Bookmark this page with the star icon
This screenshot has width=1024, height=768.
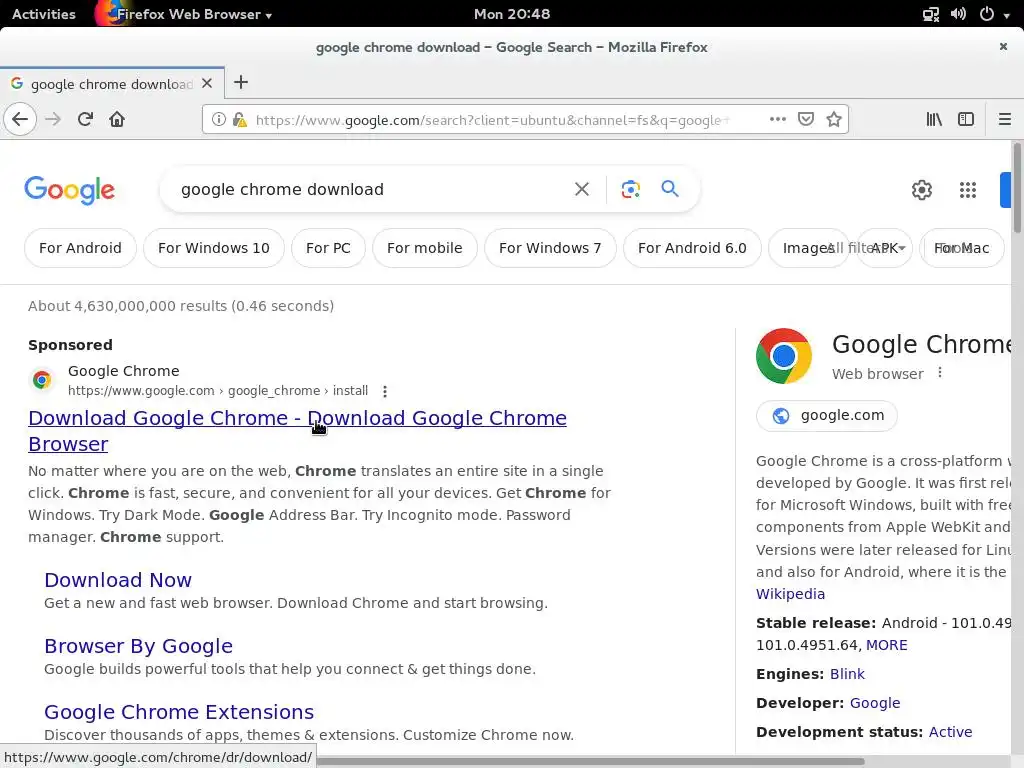pos(834,120)
